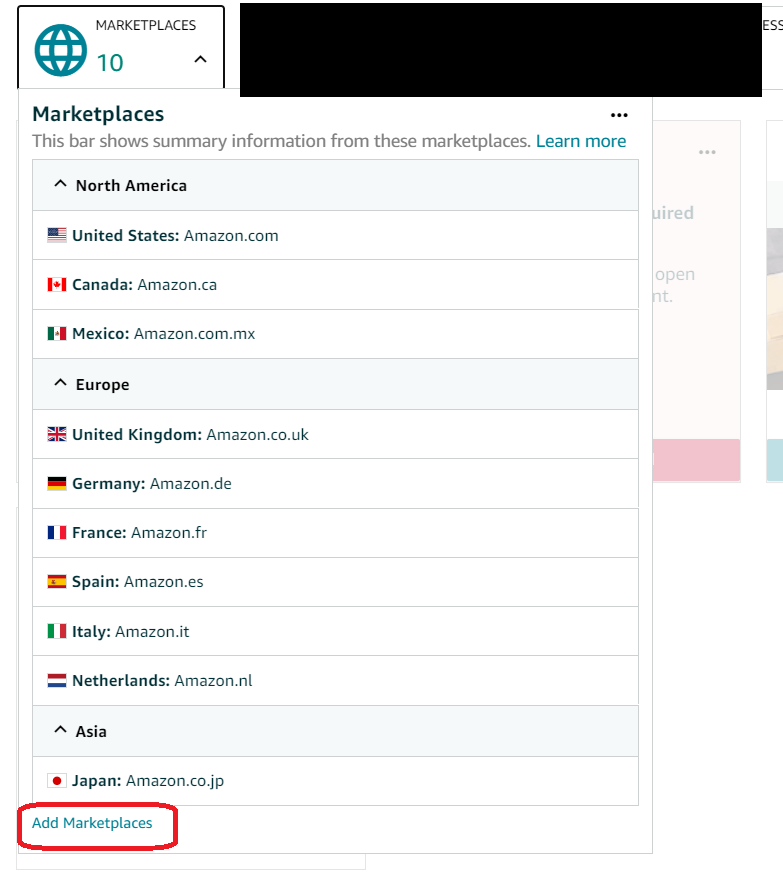
Task: Click the marketplace count 10
Action: 110,63
